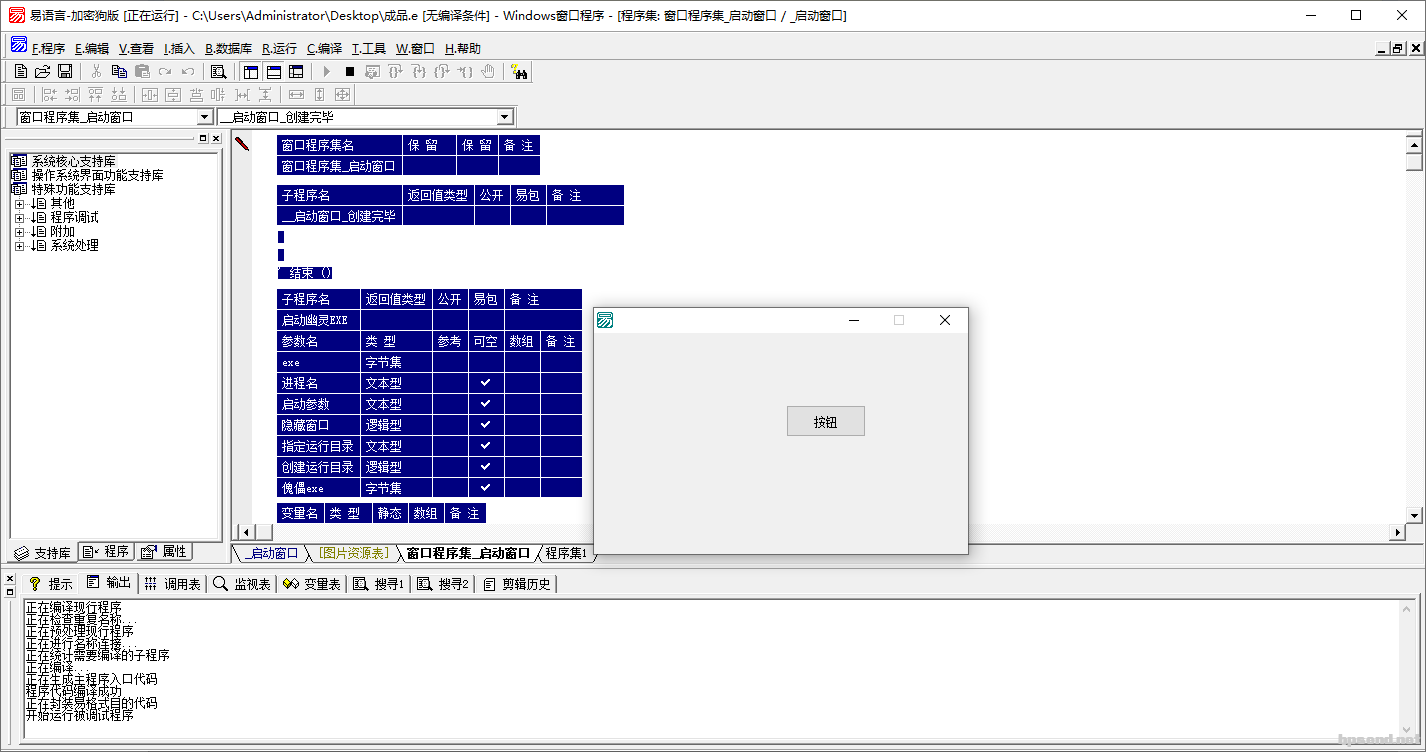Click the Save floppy disk icon
1426x752 pixels.
65,71
